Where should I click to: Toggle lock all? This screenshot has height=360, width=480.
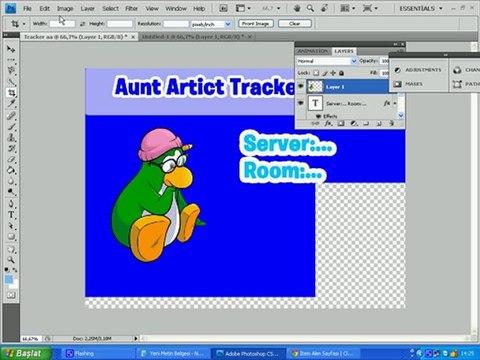click(341, 73)
